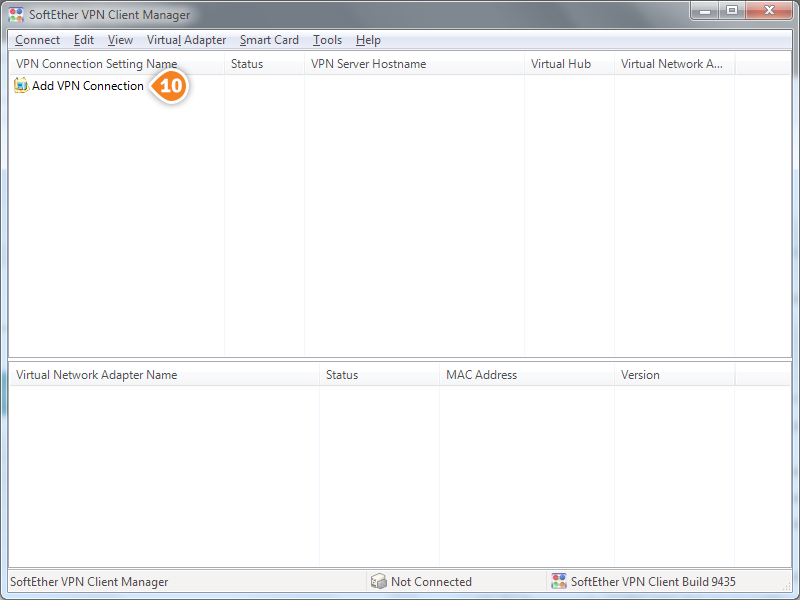The width and height of the screenshot is (800, 600).
Task: Sort by connection Status column header
Action: 264,64
